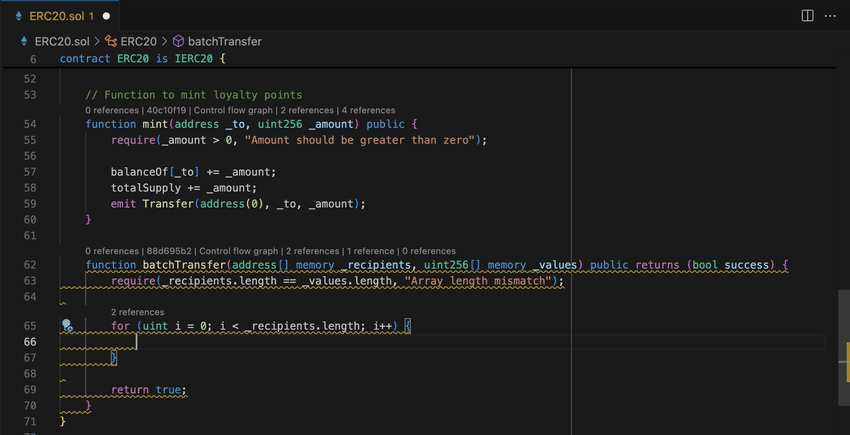Viewport: 850px width, 435px height.
Task: Click the Ethereum file icon in tab
Action: 18,16
